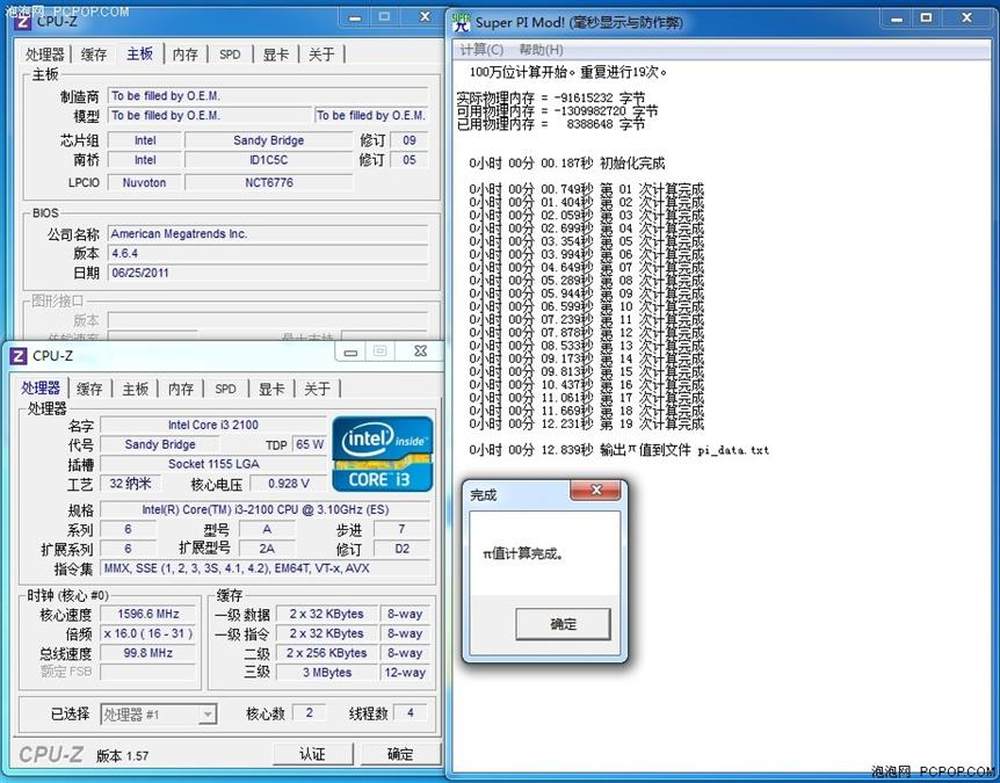
Task: Minimize the Super PI window
Action: tap(897, 19)
